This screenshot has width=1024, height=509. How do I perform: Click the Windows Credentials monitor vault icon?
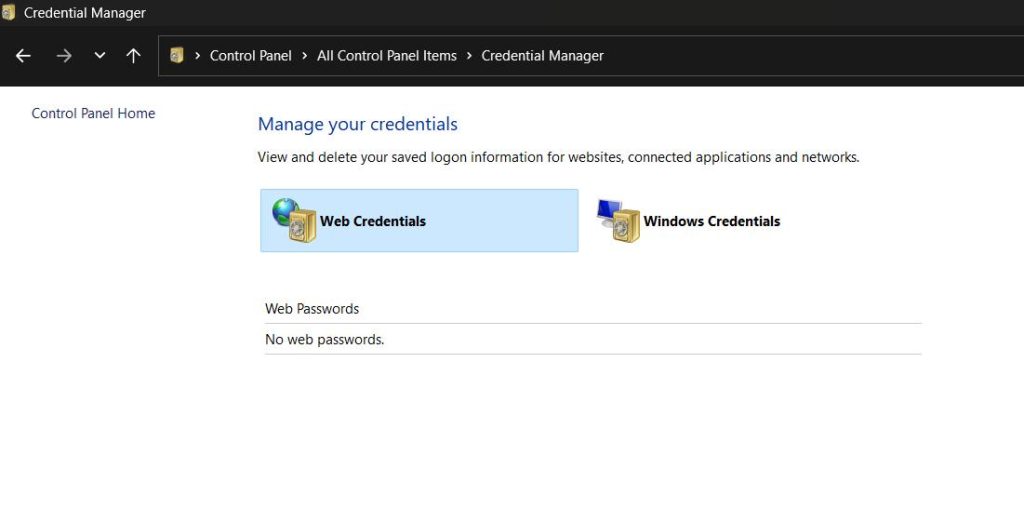tap(618, 221)
